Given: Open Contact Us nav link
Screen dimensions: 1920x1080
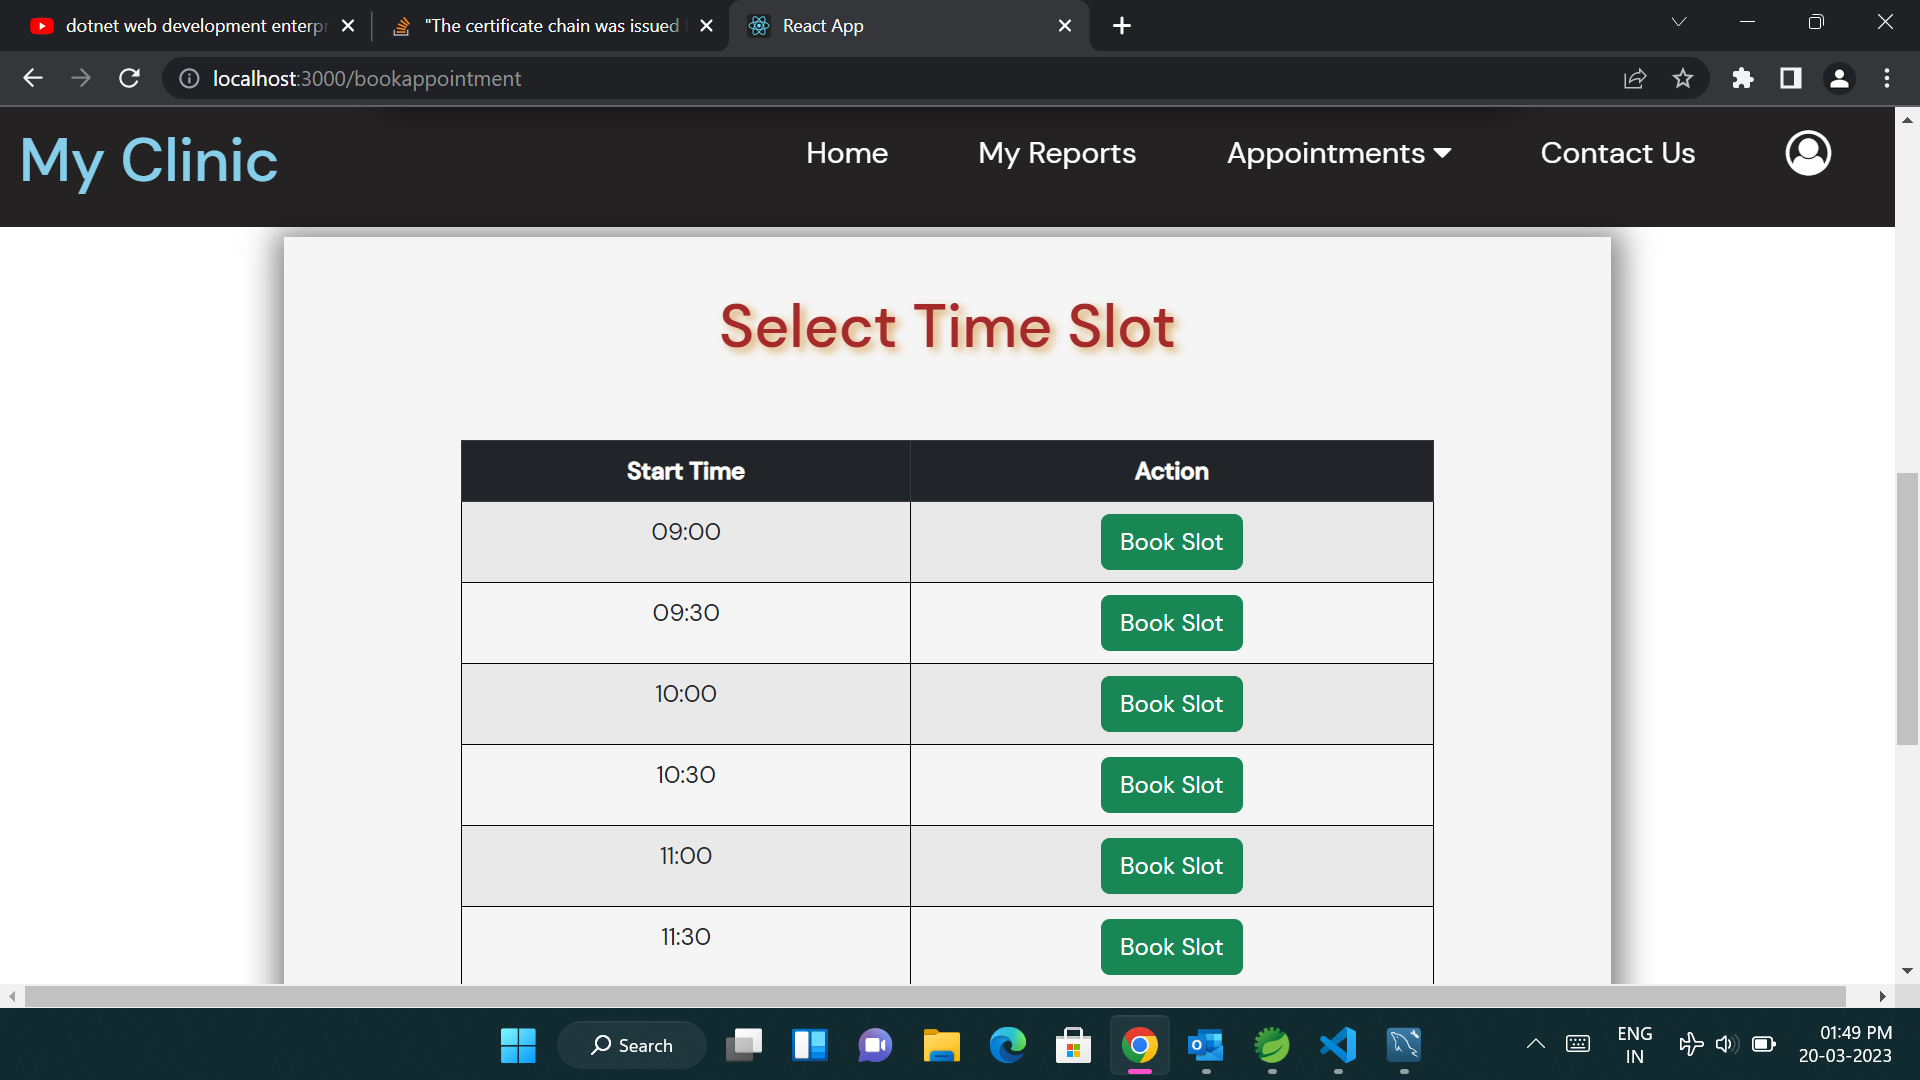Looking at the screenshot, I should [1618, 153].
